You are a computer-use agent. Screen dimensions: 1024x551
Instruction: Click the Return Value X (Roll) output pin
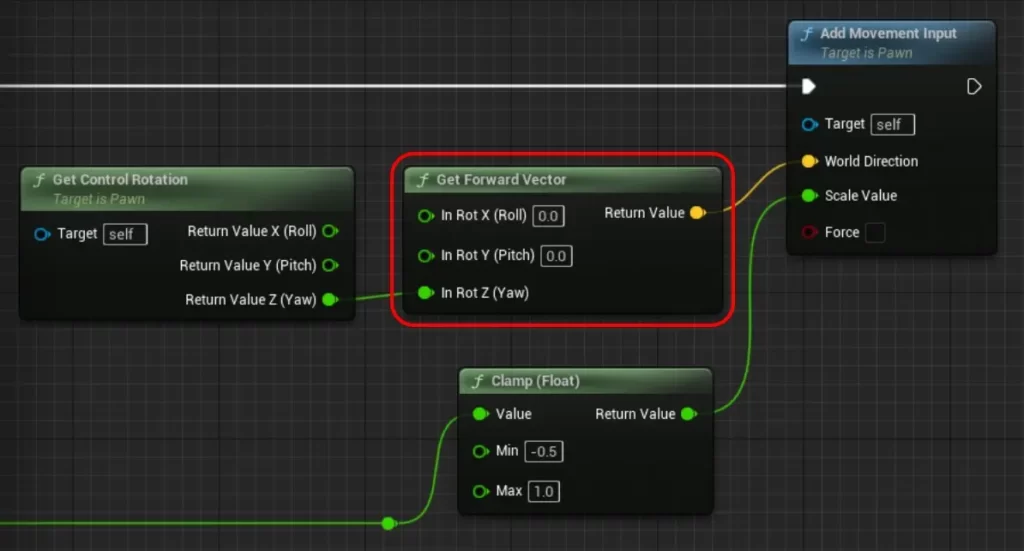tap(329, 232)
